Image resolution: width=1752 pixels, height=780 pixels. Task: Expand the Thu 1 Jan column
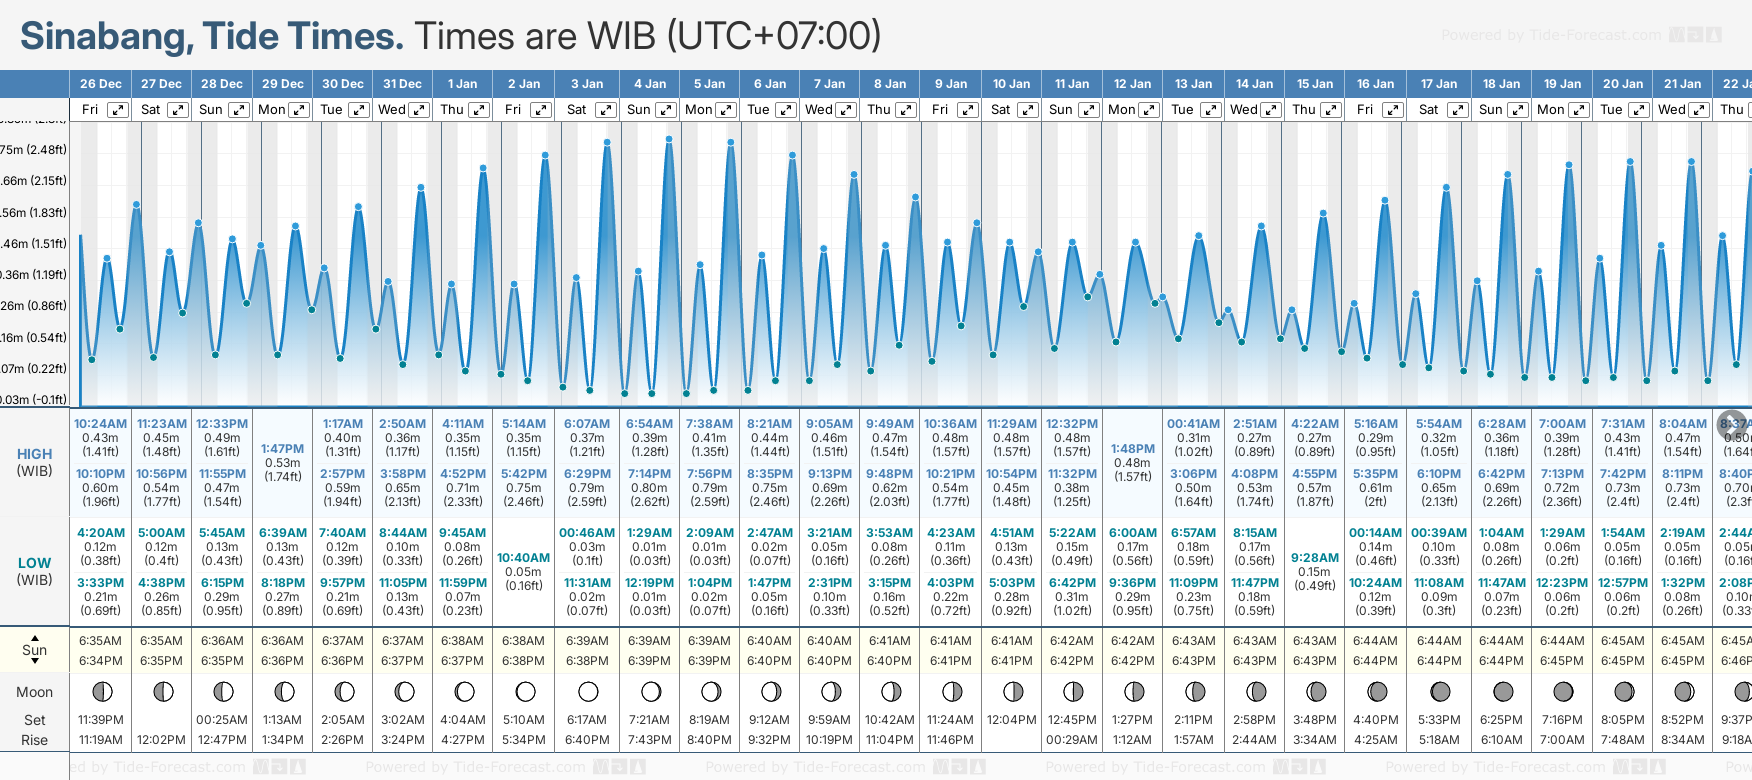click(479, 110)
